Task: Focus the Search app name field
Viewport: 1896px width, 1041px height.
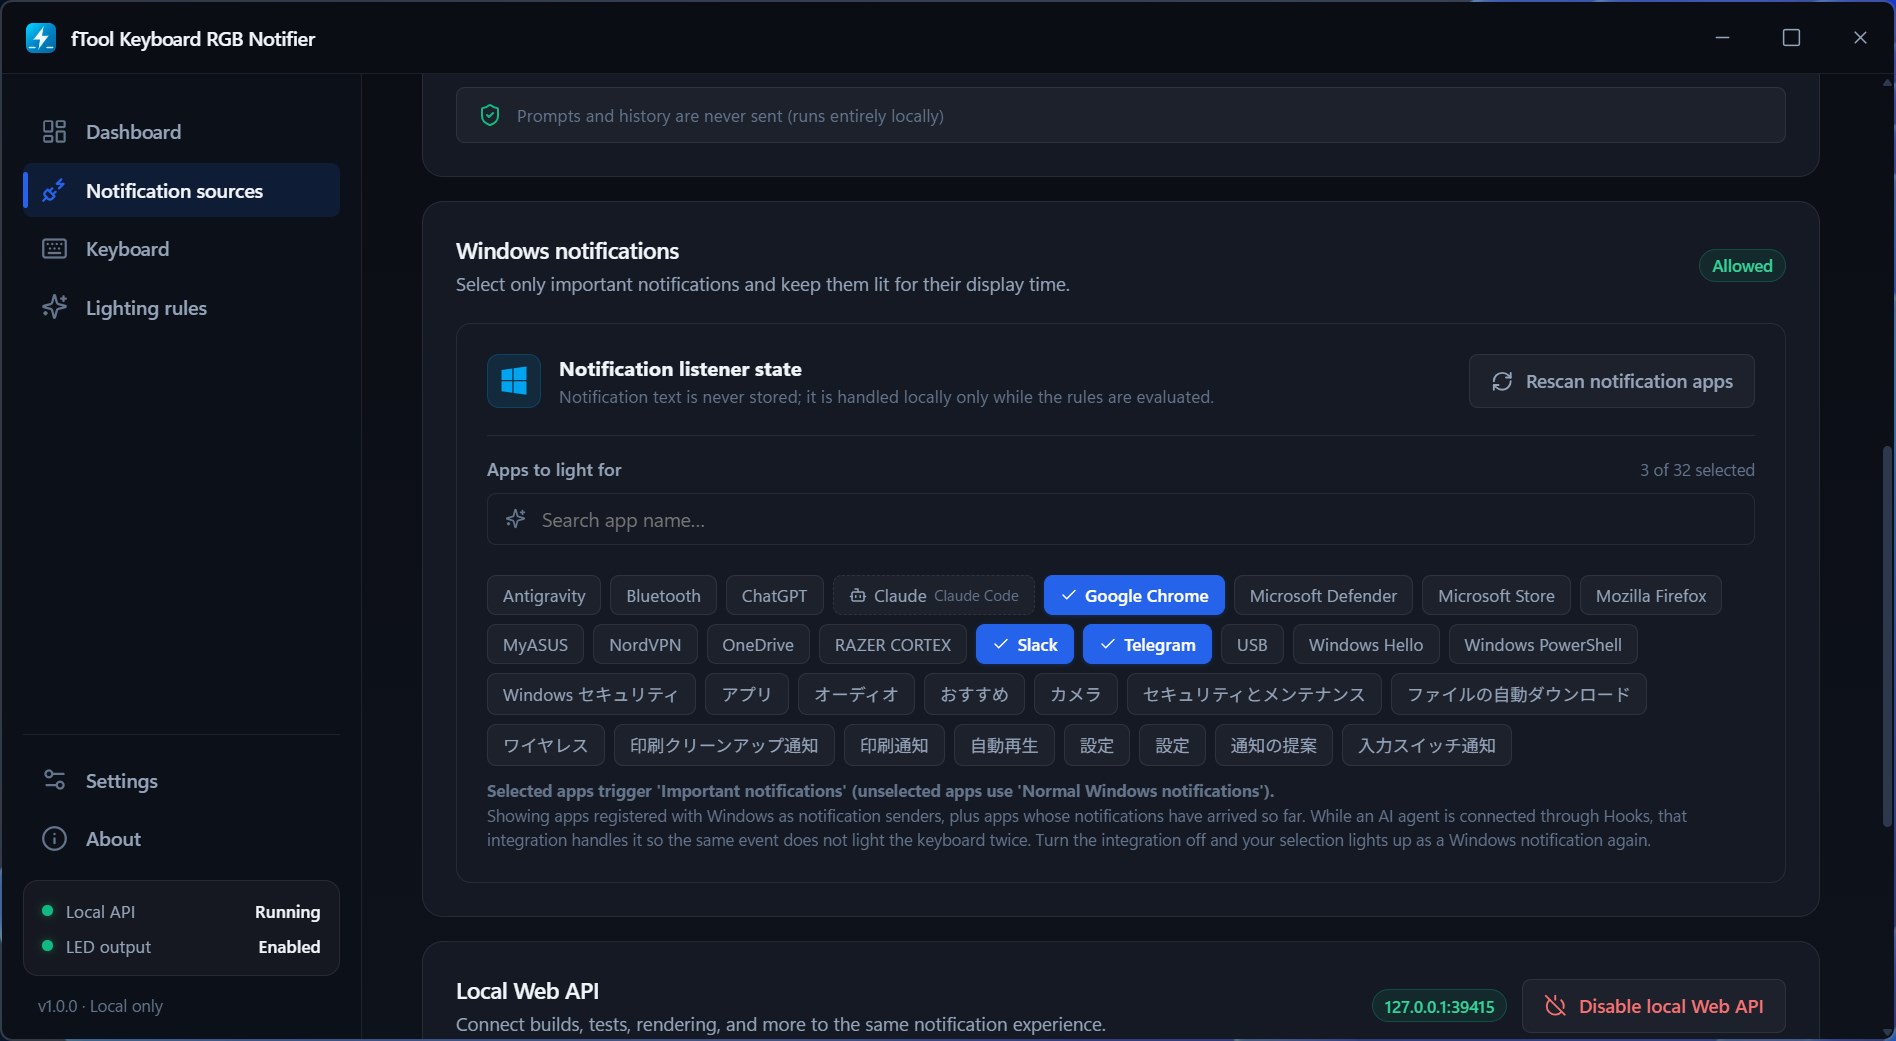Action: pos(1120,520)
